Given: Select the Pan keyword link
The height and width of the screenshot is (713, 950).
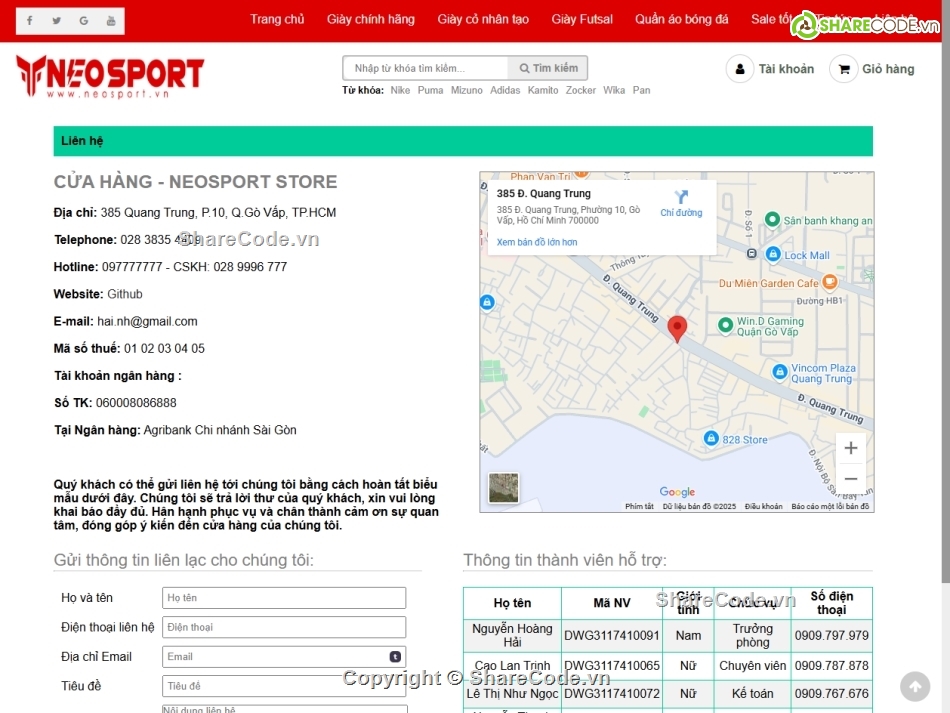Looking at the screenshot, I should click(x=641, y=90).
